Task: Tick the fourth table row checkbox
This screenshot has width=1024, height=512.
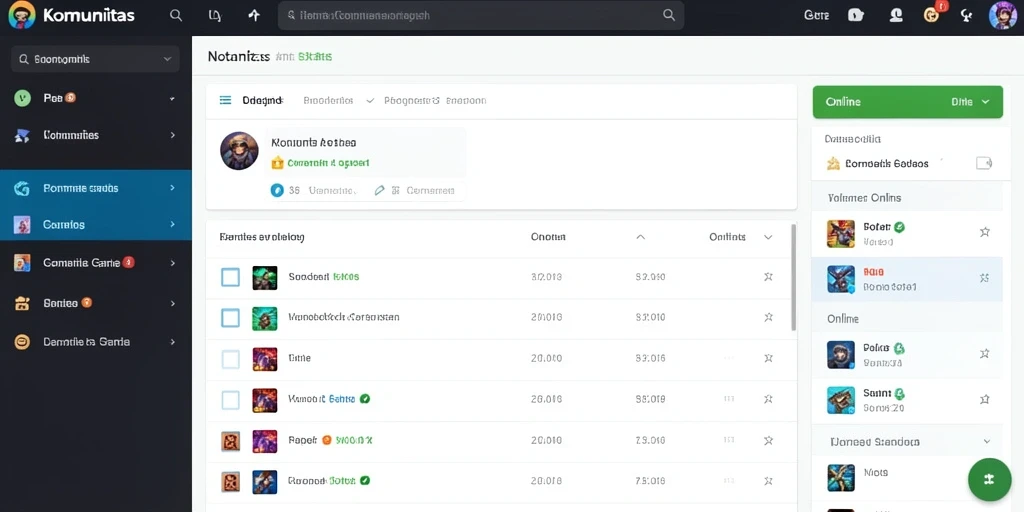Action: pyautogui.click(x=231, y=399)
